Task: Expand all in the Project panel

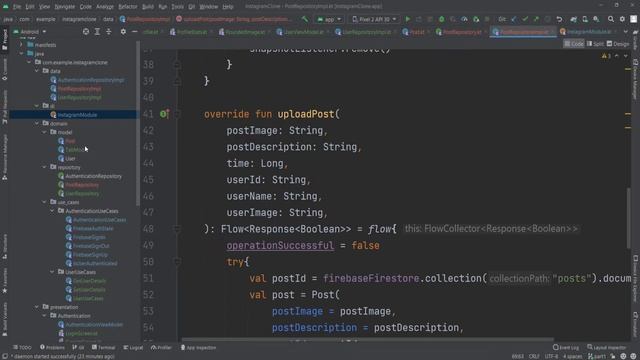Action: tap(97, 32)
